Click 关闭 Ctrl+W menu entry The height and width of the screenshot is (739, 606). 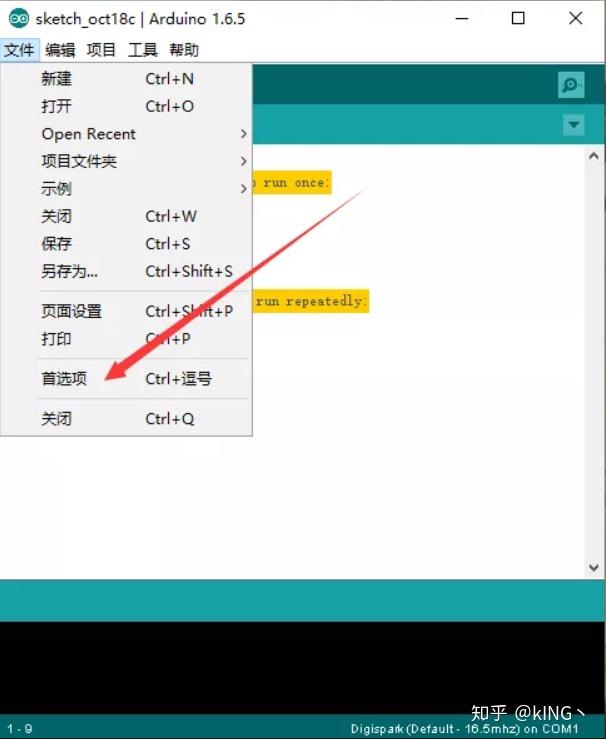(126, 216)
